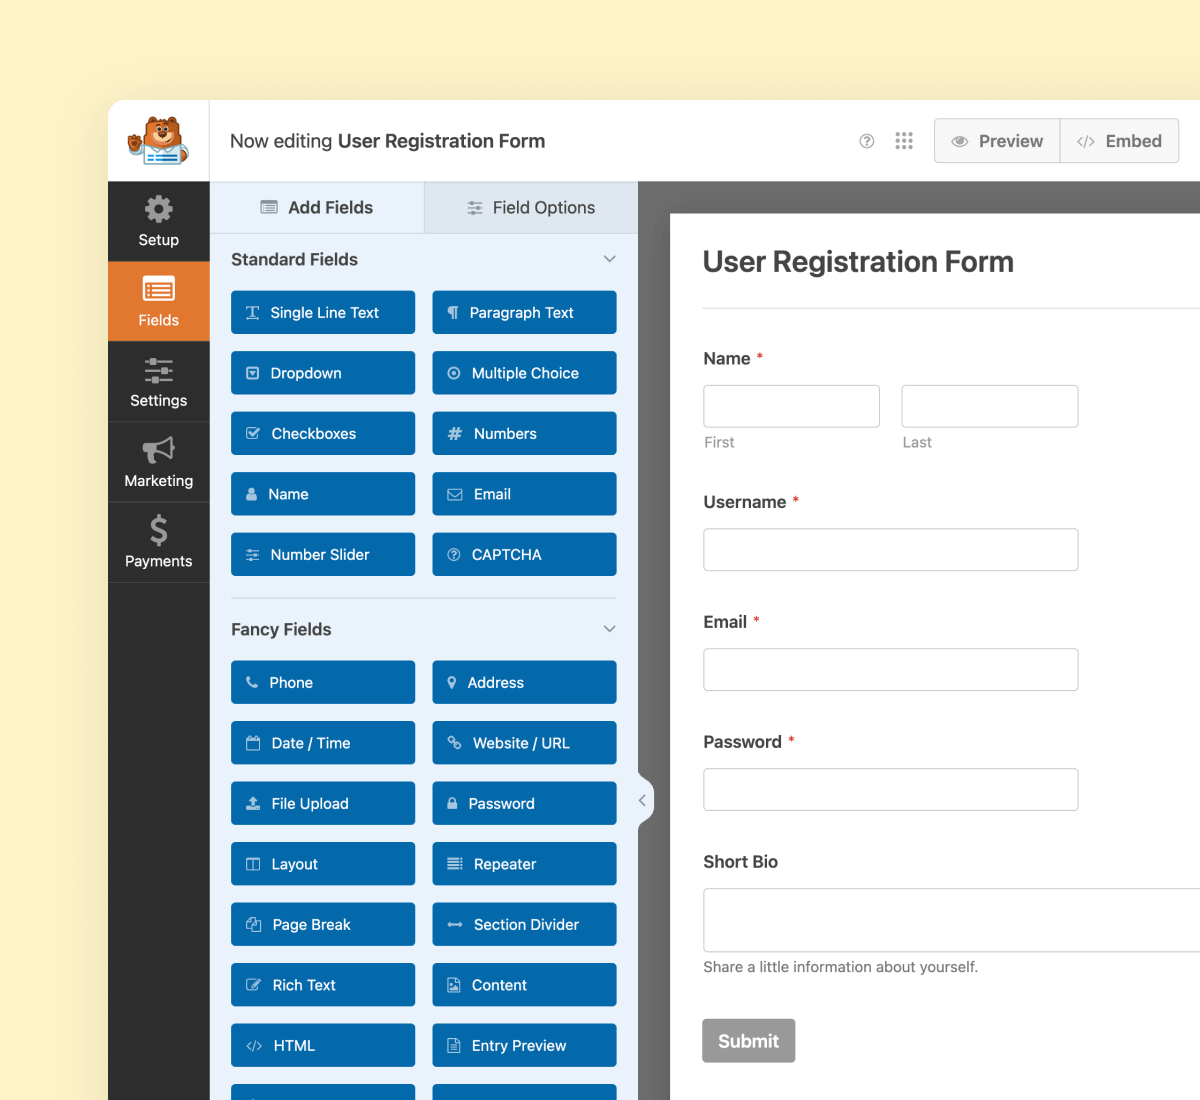Select the Fields panel icon
The width and height of the screenshot is (1200, 1100).
158,300
